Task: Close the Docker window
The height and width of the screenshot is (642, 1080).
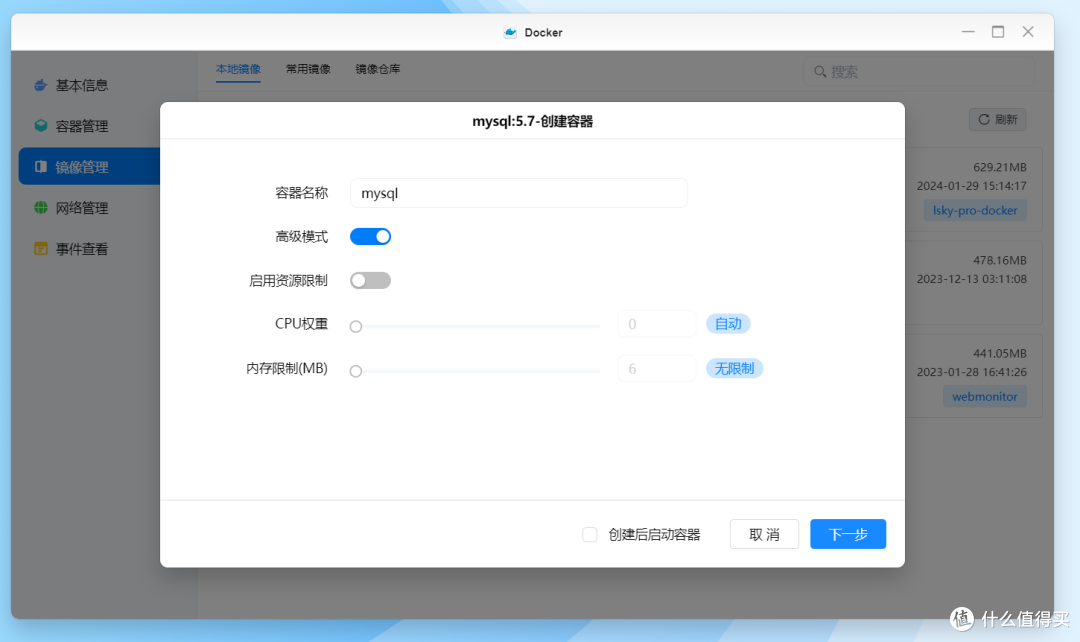Action: pyautogui.click(x=1028, y=32)
